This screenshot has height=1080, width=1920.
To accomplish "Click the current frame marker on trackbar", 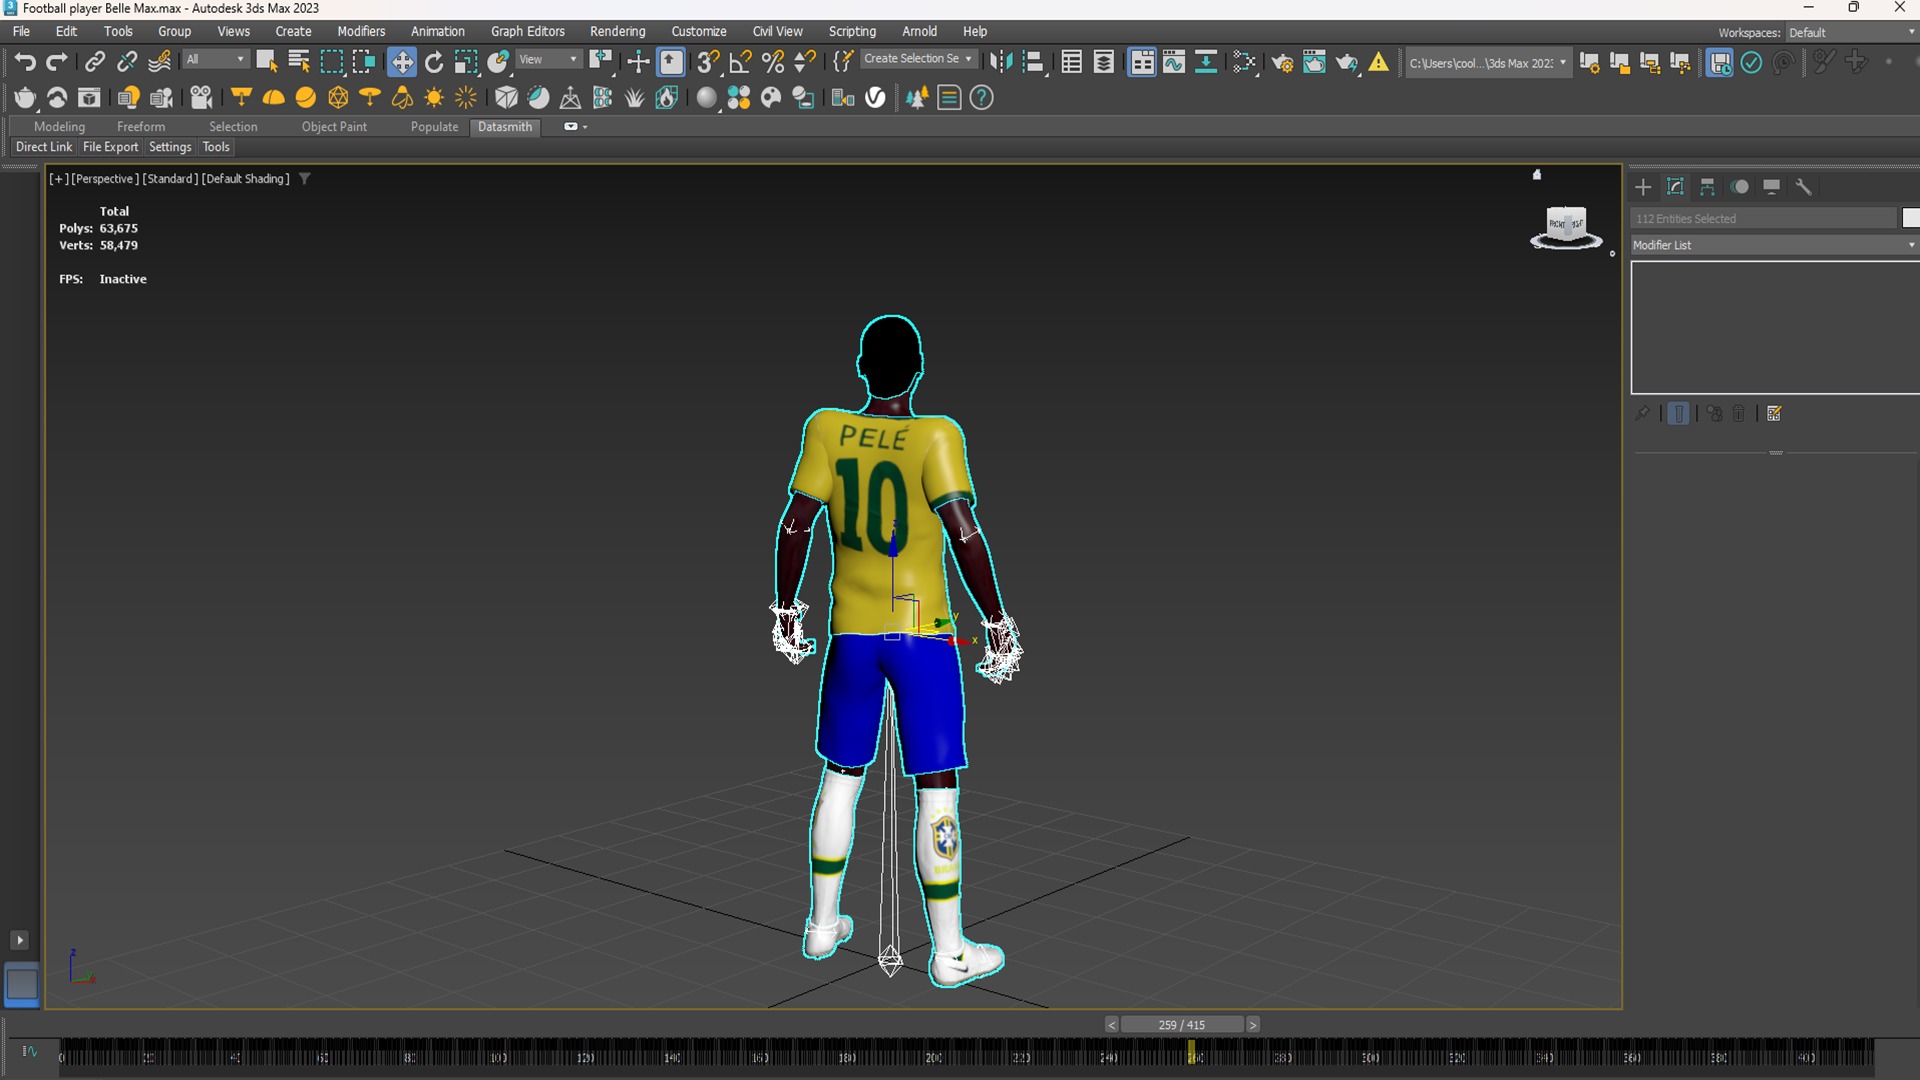I will [x=1191, y=1053].
